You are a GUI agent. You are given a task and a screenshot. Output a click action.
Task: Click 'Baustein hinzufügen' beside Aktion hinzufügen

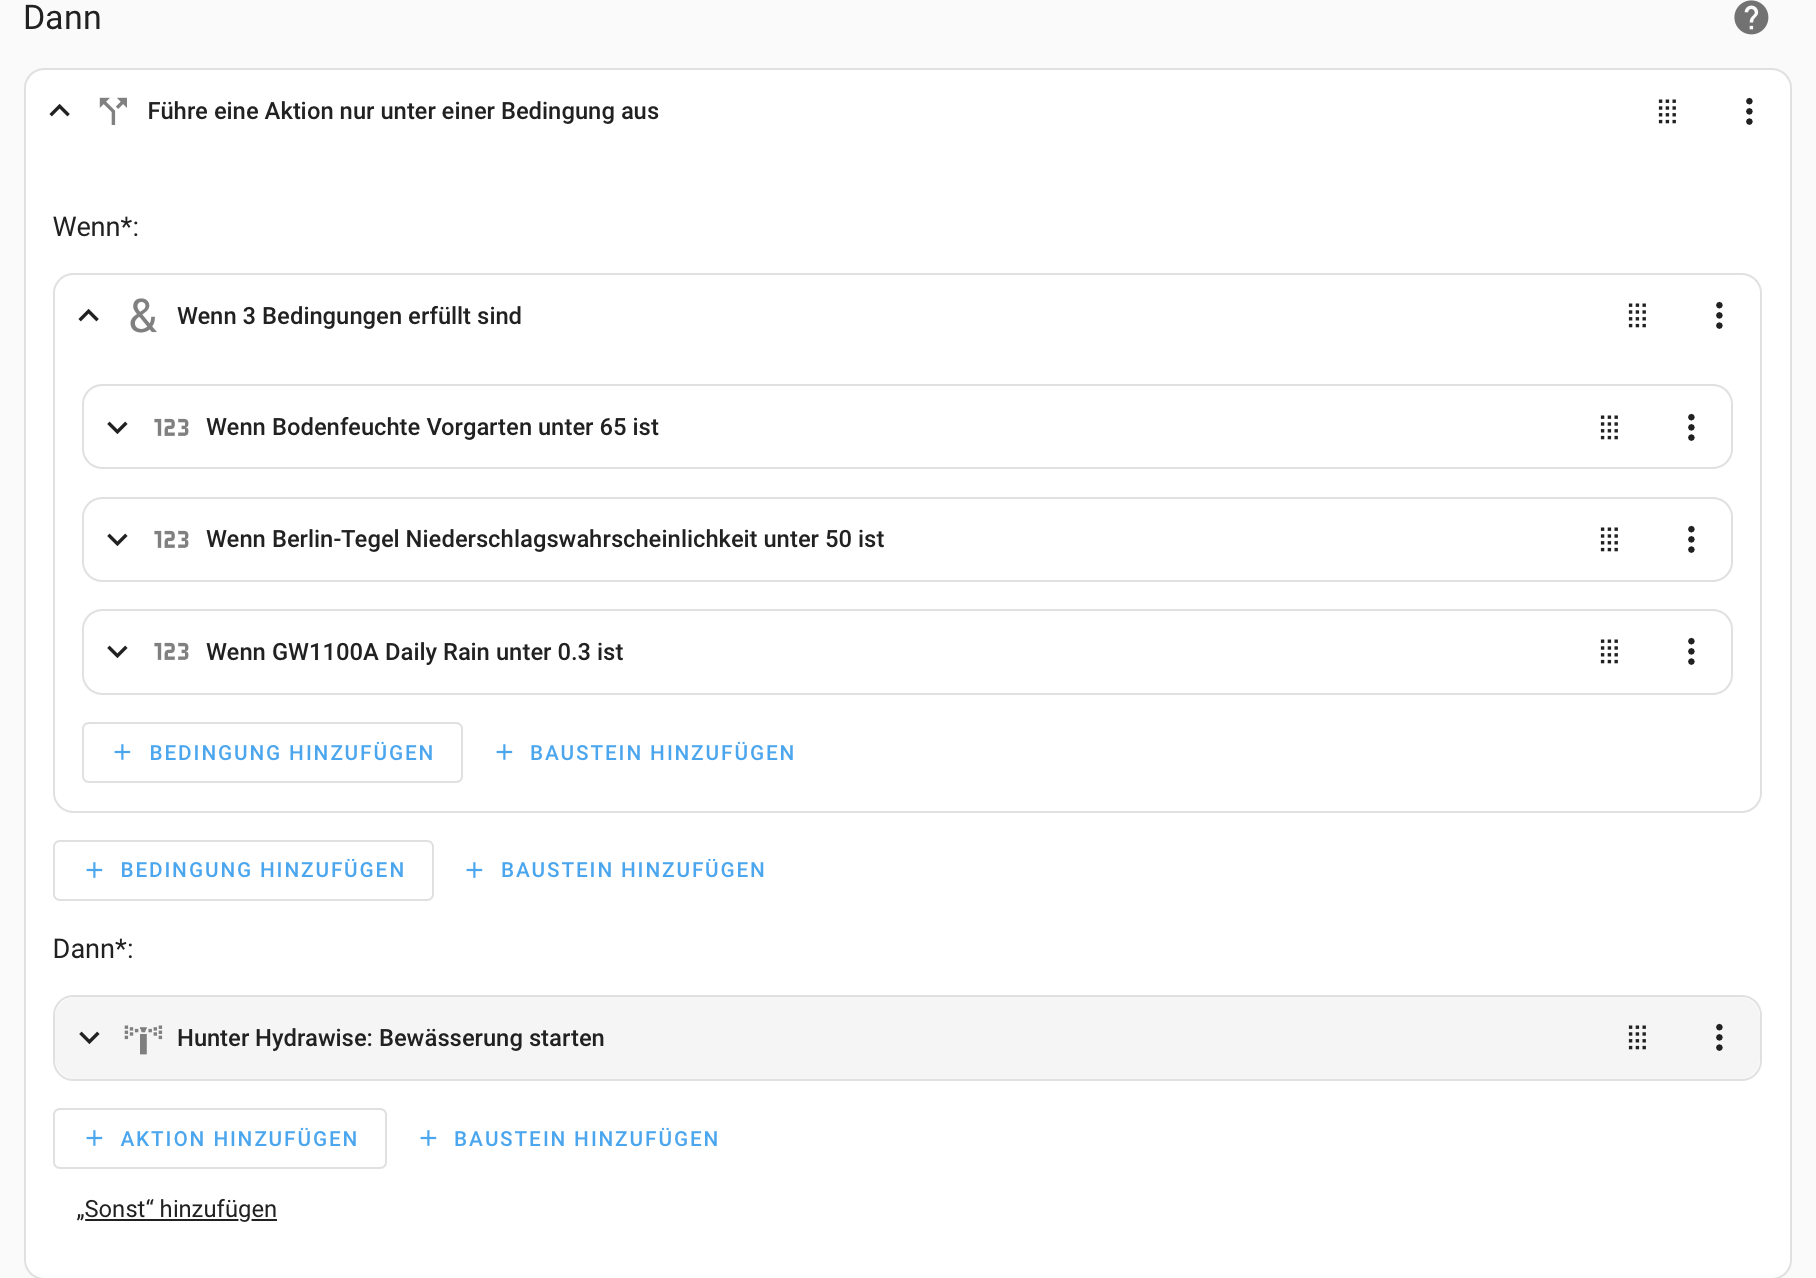tap(569, 1139)
